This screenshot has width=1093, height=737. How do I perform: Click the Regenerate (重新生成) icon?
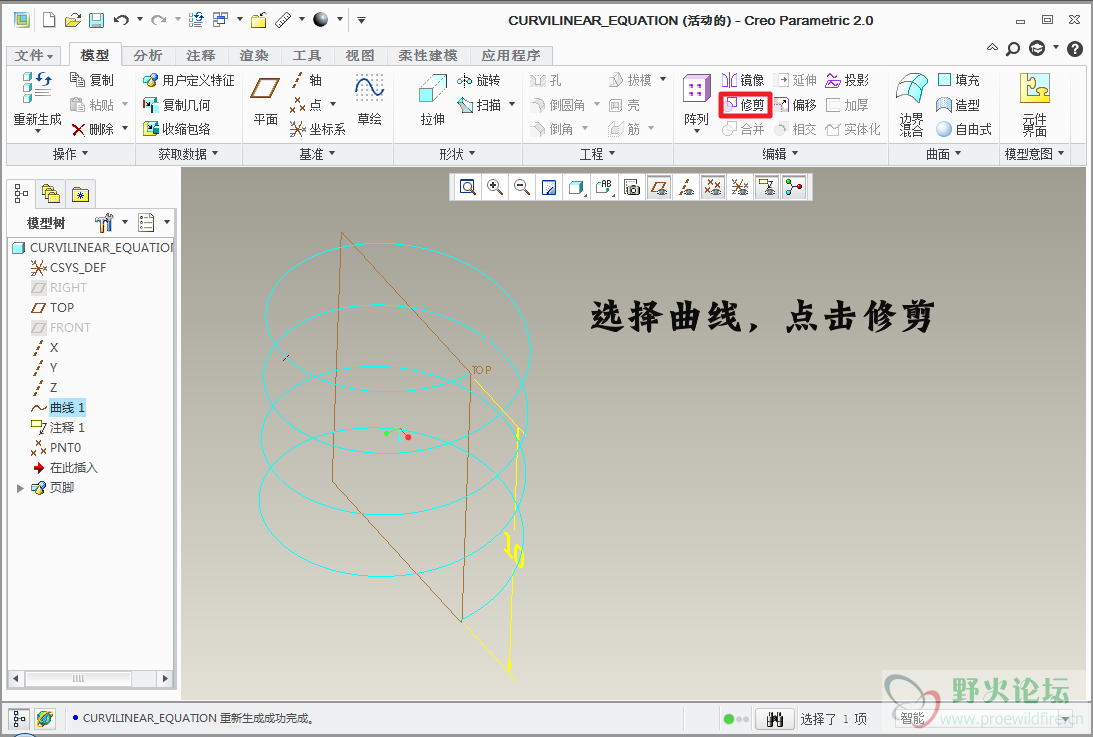point(38,101)
